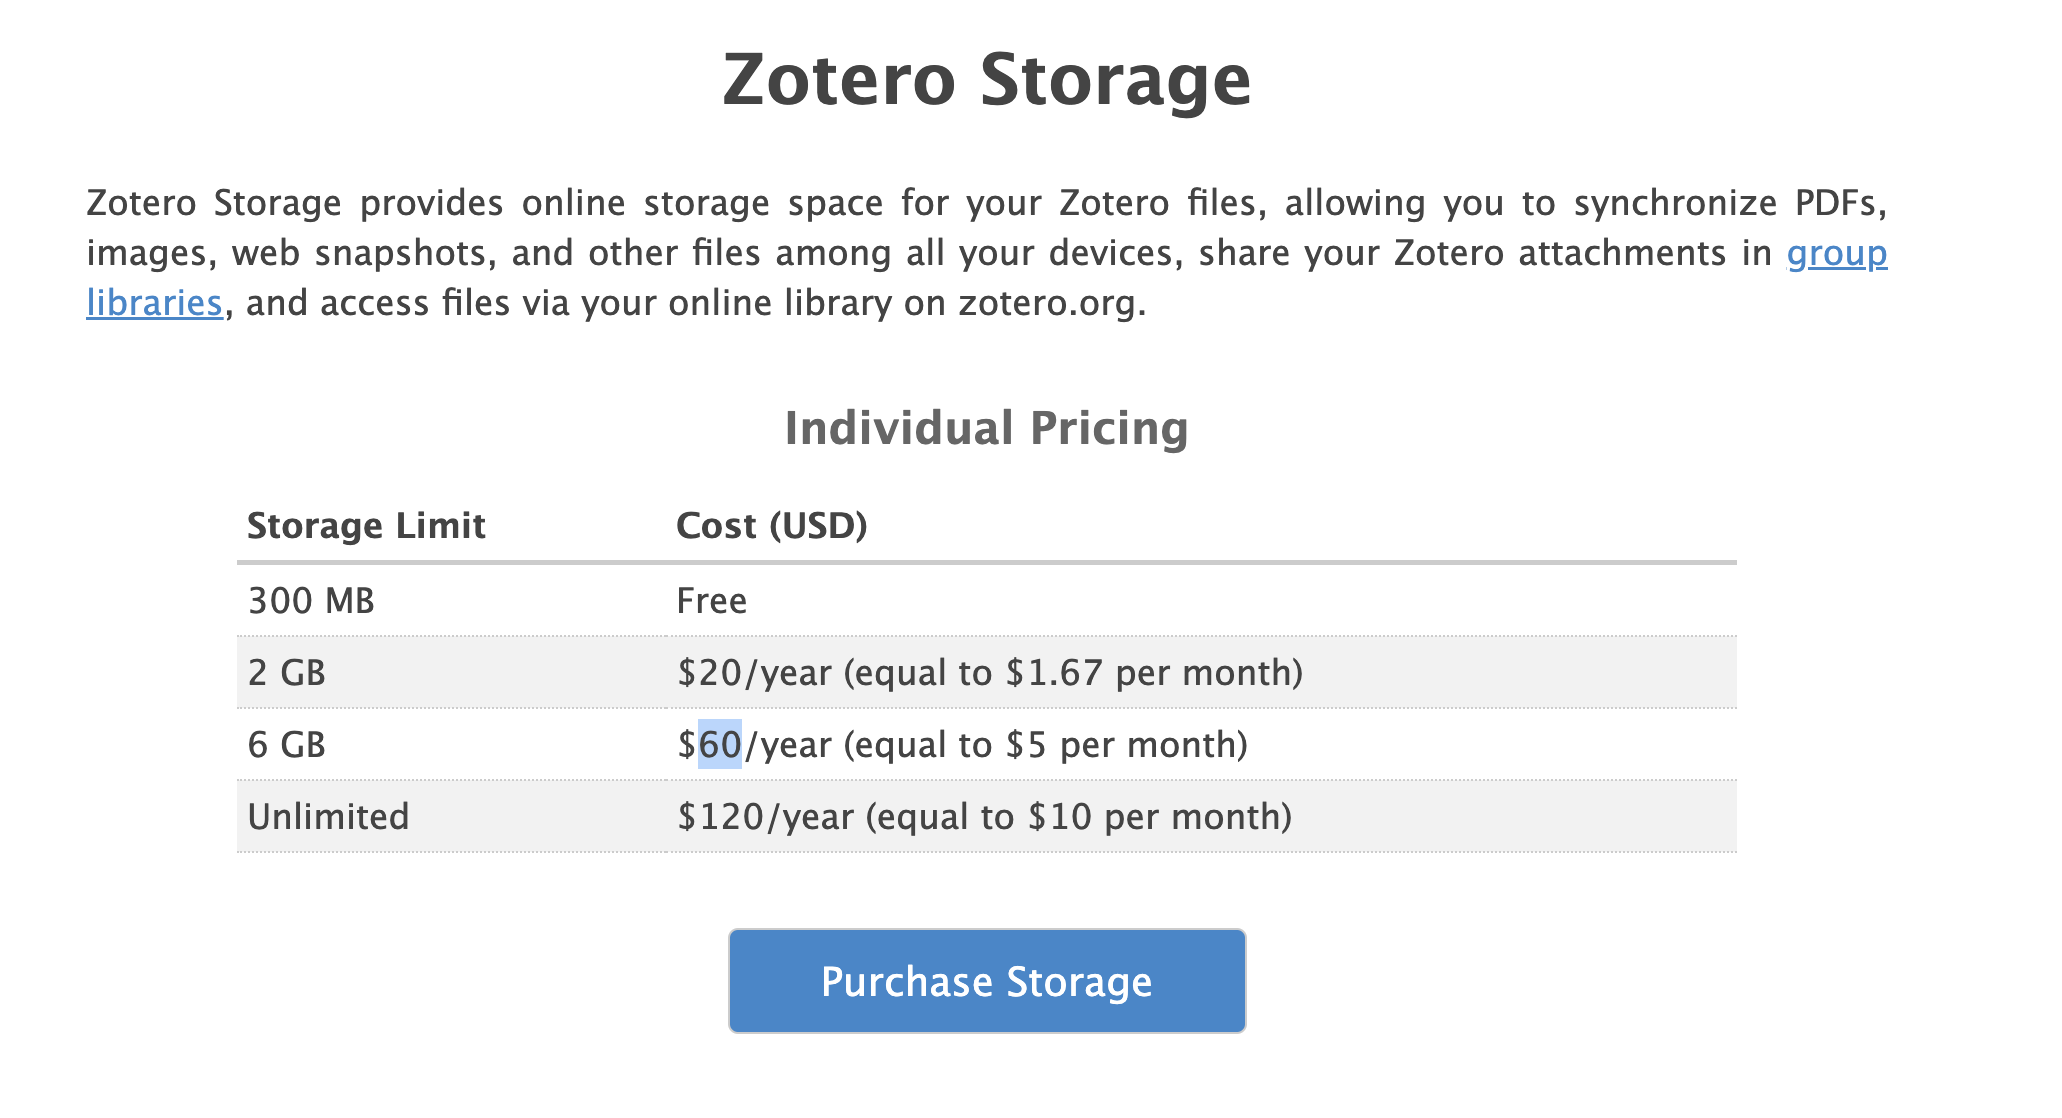Select the 6 GB storage limit cell
2062x1118 pixels.
point(287,745)
